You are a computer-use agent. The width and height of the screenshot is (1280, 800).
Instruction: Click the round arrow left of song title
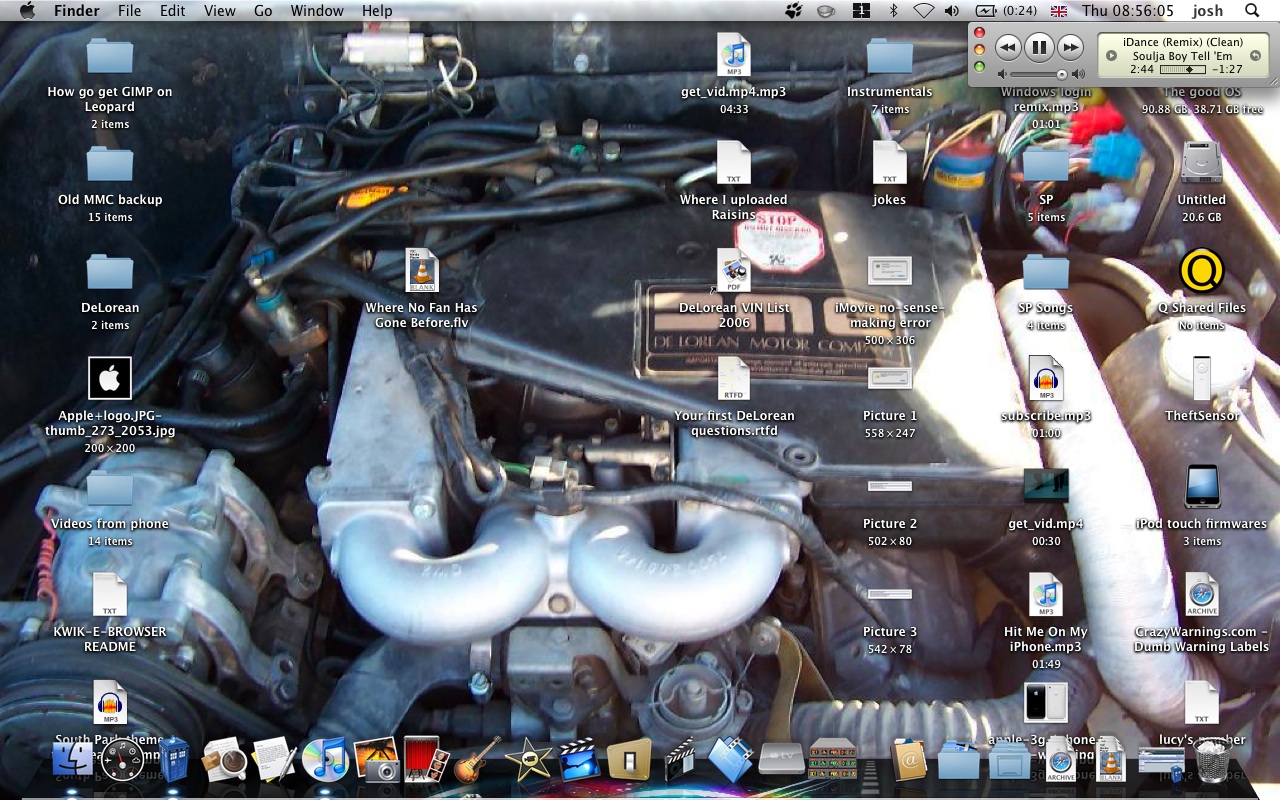point(1110,55)
